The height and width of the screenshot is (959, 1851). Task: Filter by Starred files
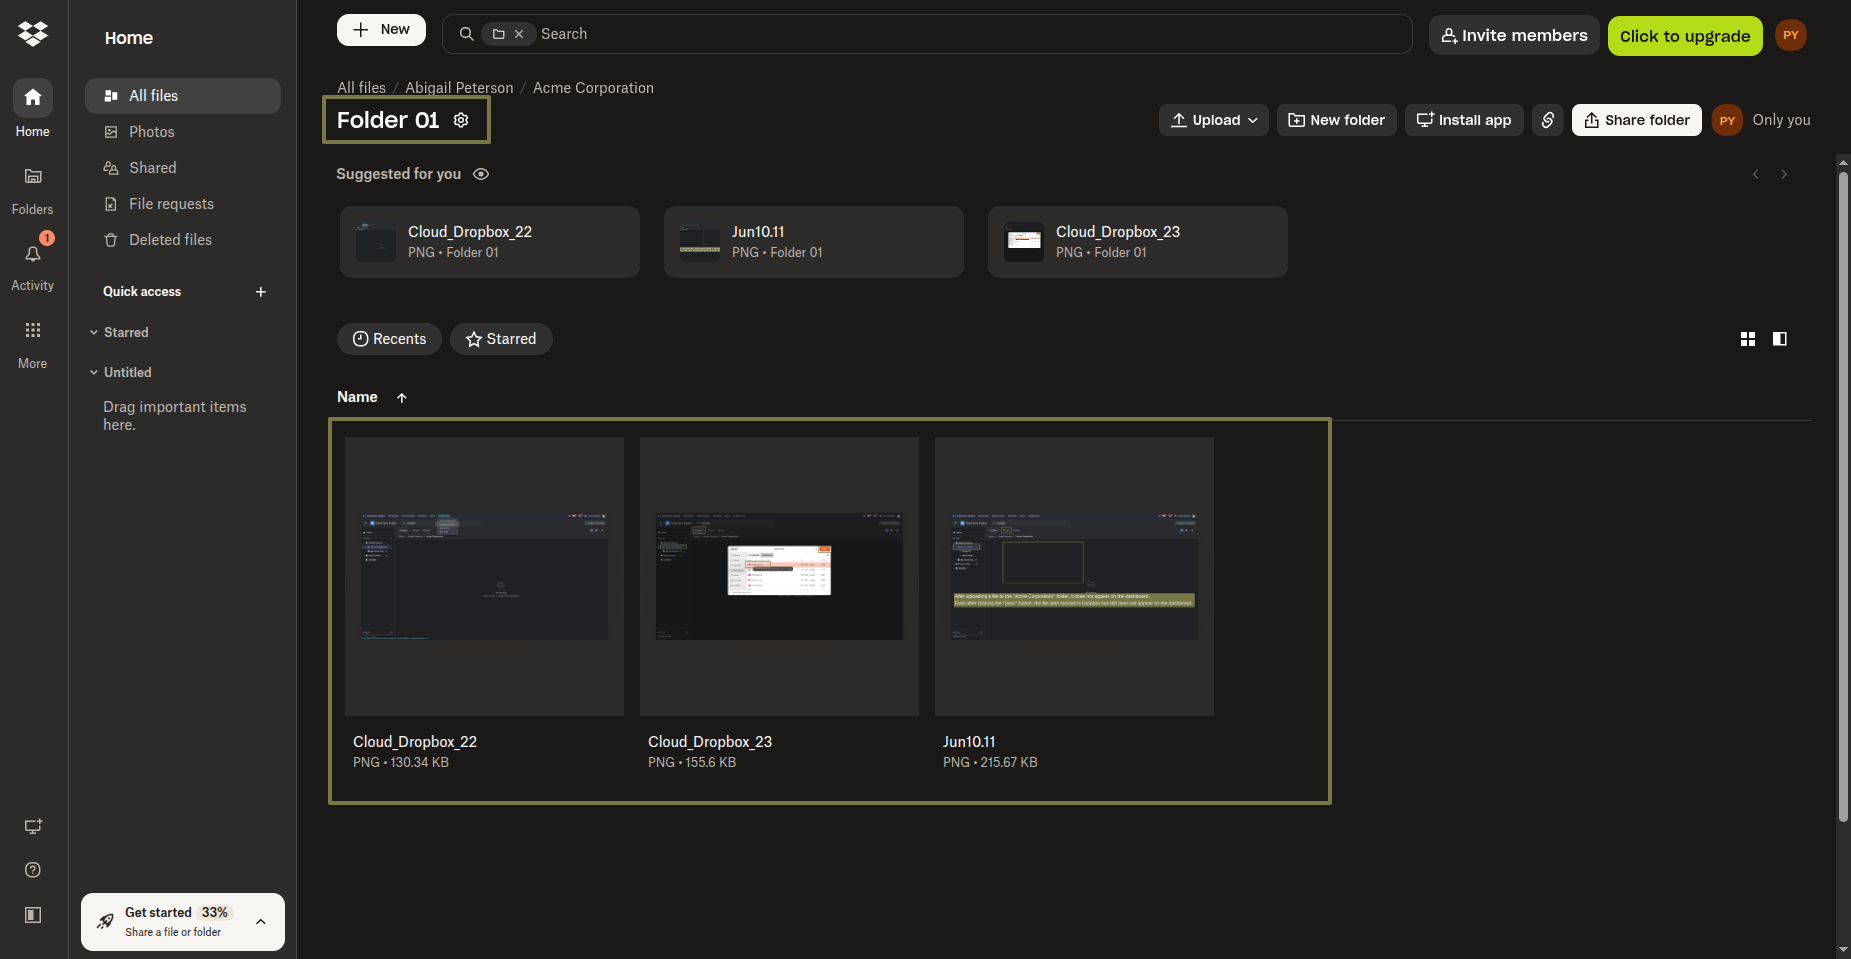501,339
